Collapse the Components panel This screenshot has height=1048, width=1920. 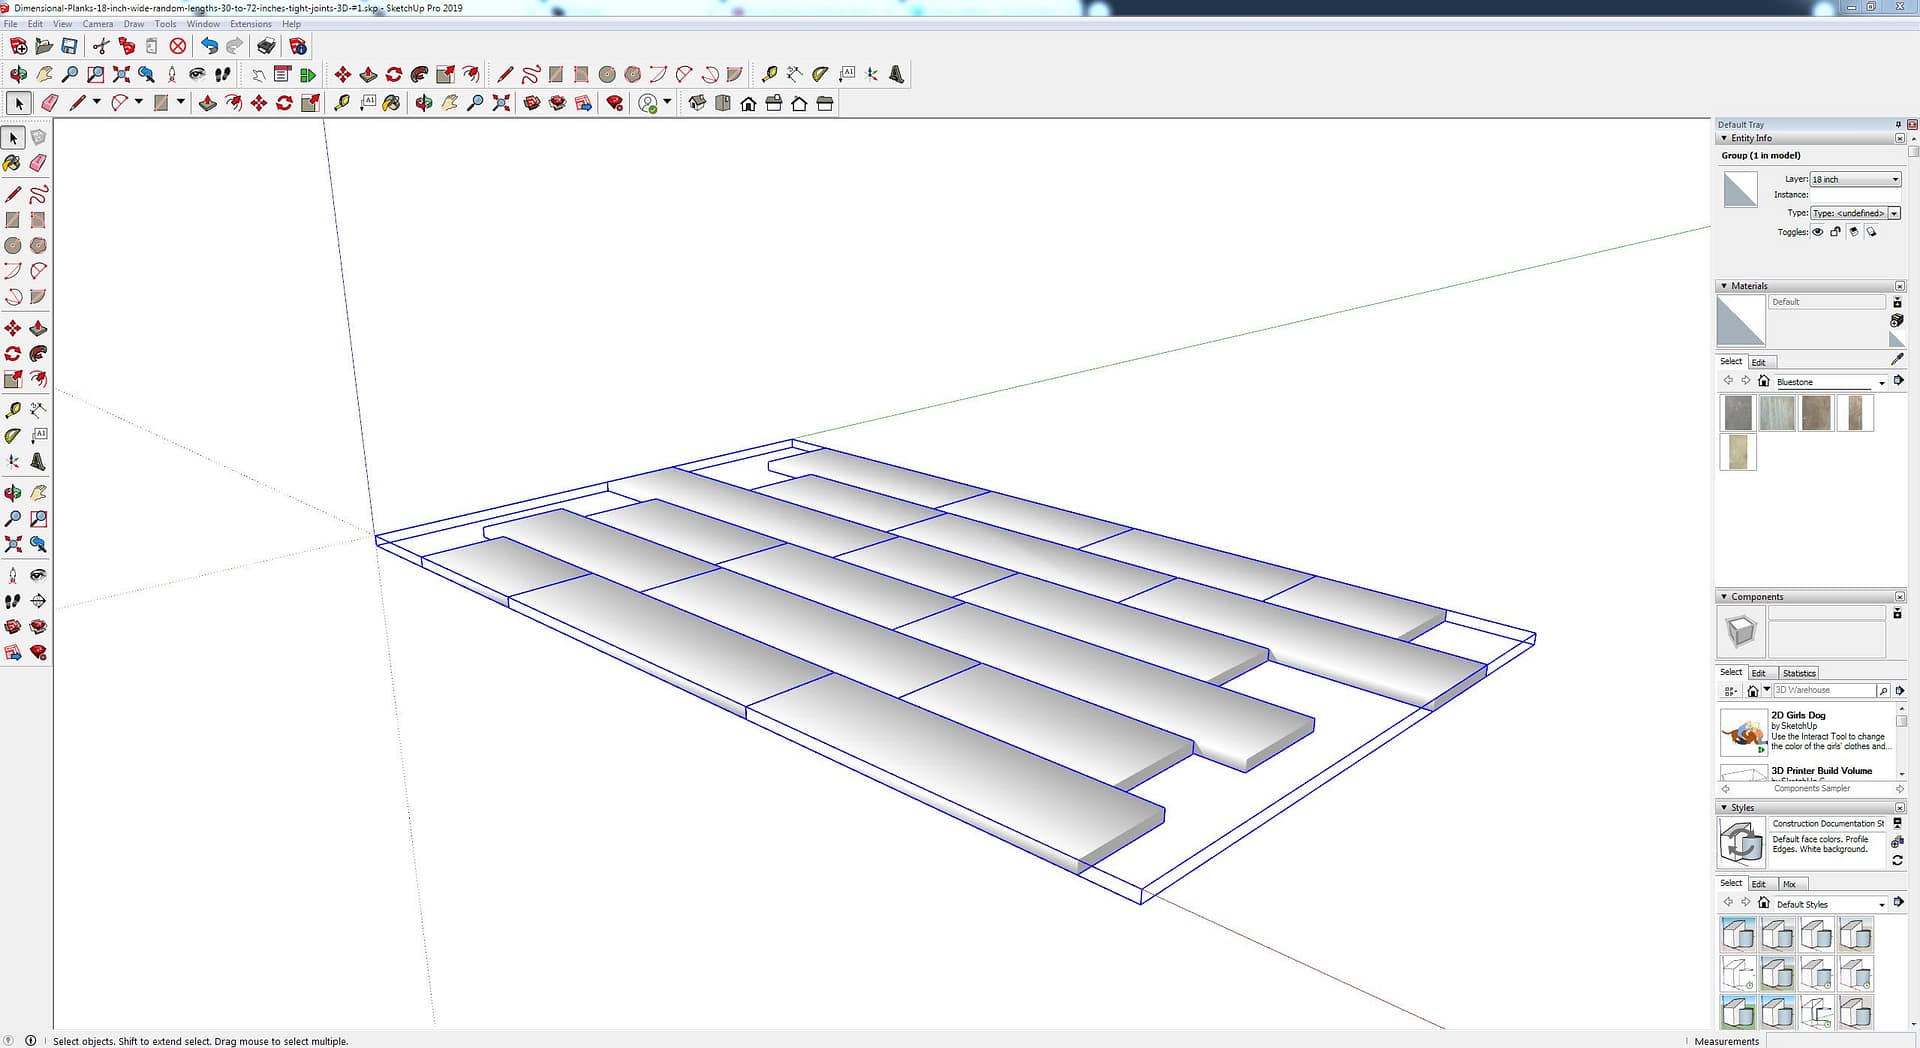point(1724,597)
